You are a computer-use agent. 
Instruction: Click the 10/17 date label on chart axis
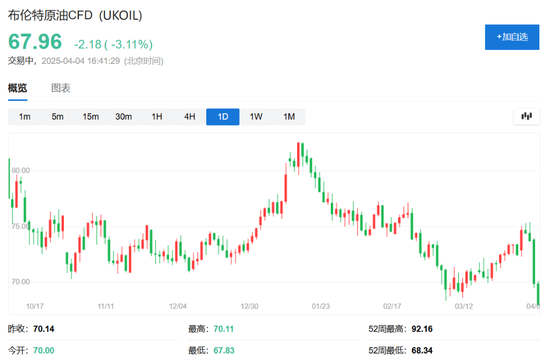[x=35, y=306]
